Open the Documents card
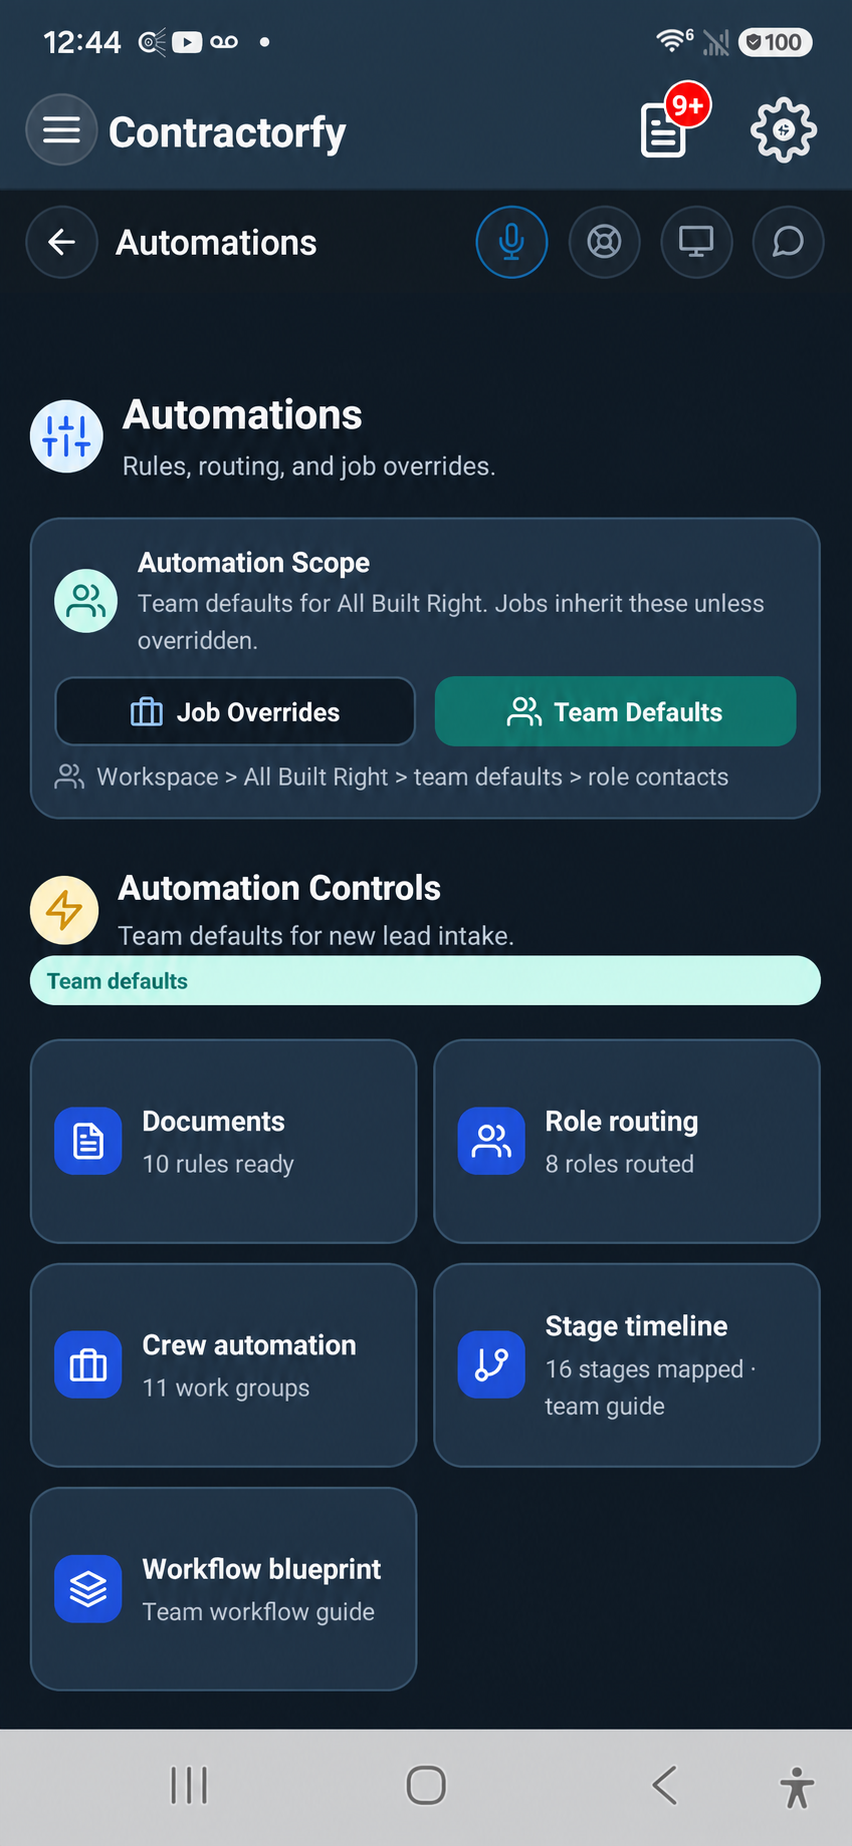The image size is (852, 1846). (223, 1141)
